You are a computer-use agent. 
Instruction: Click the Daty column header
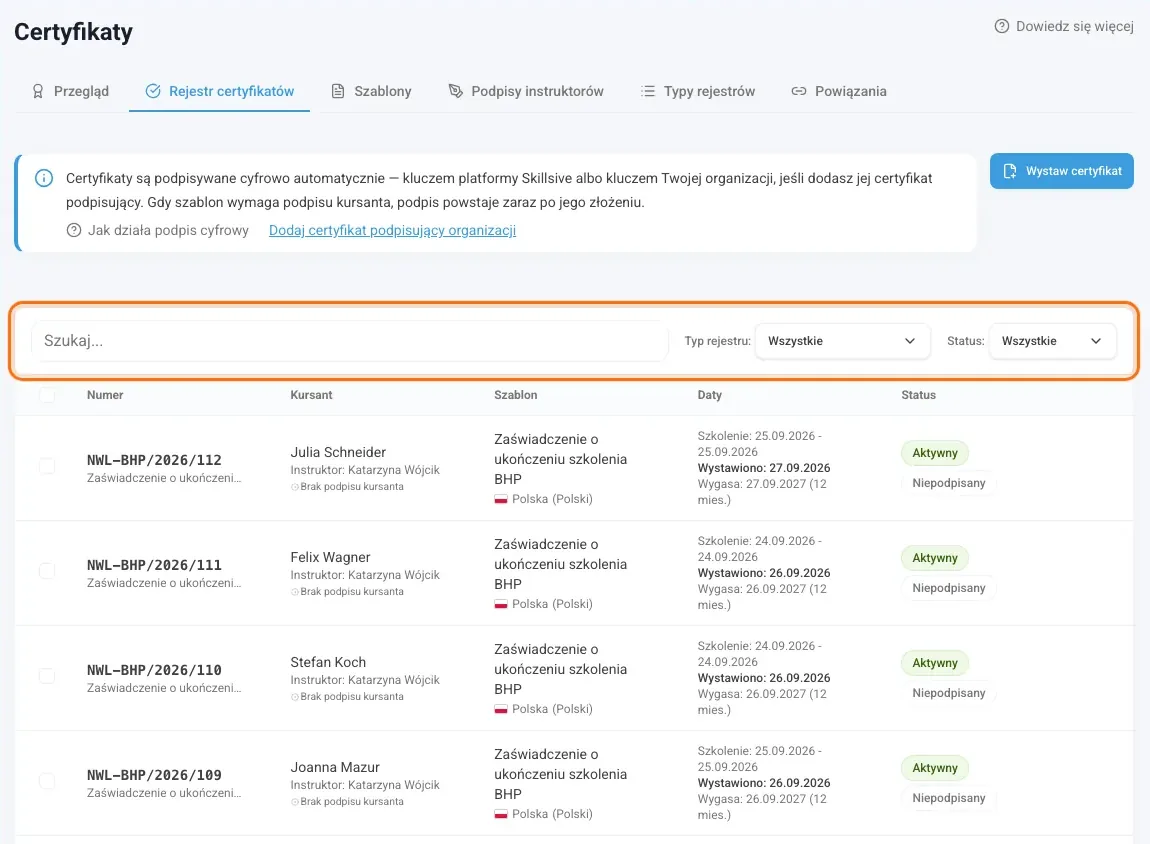pos(709,395)
